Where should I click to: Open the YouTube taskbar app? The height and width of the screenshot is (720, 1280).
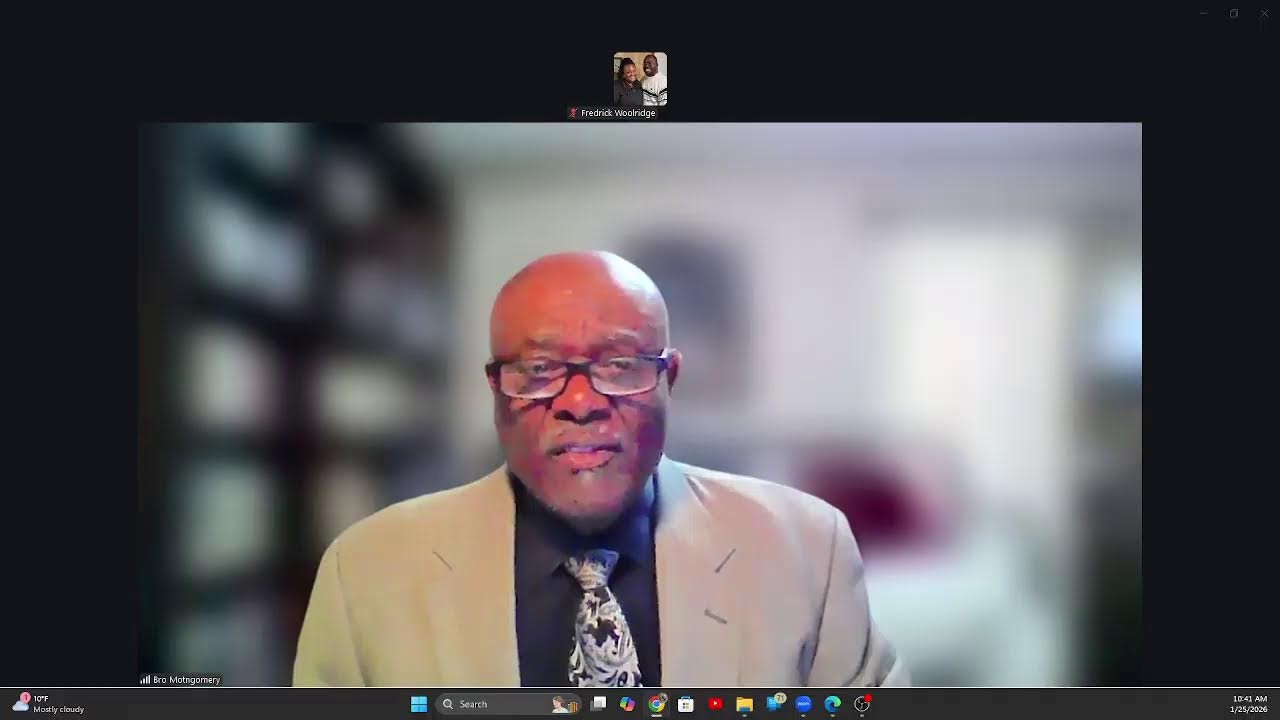tap(715, 704)
